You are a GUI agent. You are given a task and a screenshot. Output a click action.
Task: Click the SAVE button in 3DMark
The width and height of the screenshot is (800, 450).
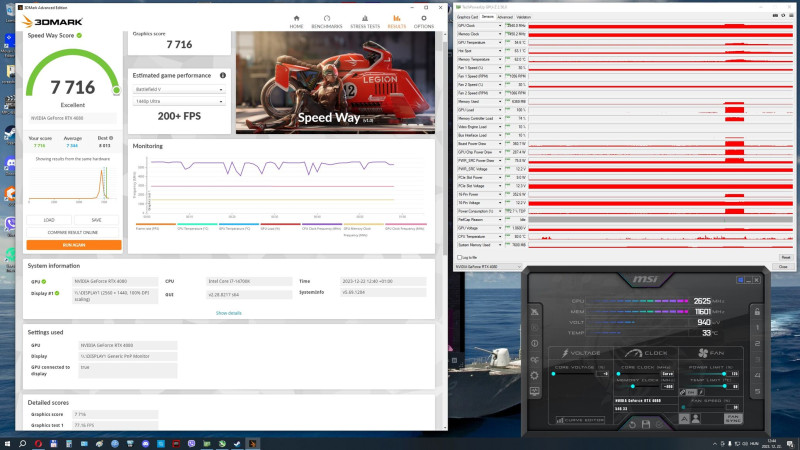coord(96,220)
